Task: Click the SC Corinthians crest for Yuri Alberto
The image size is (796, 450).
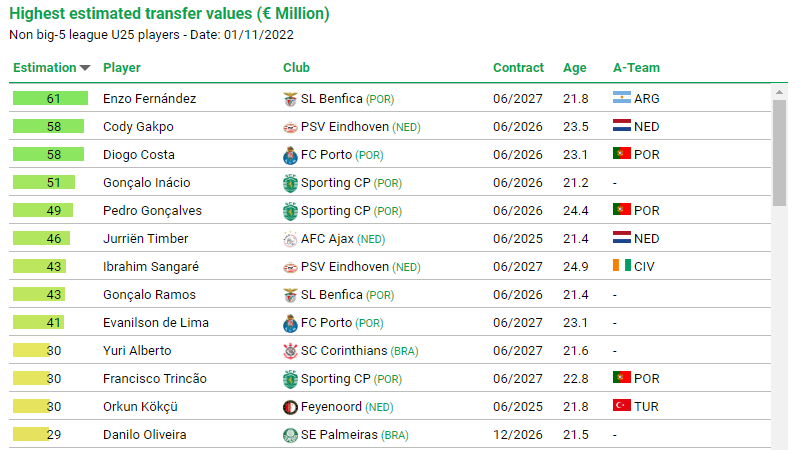Action: 290,351
